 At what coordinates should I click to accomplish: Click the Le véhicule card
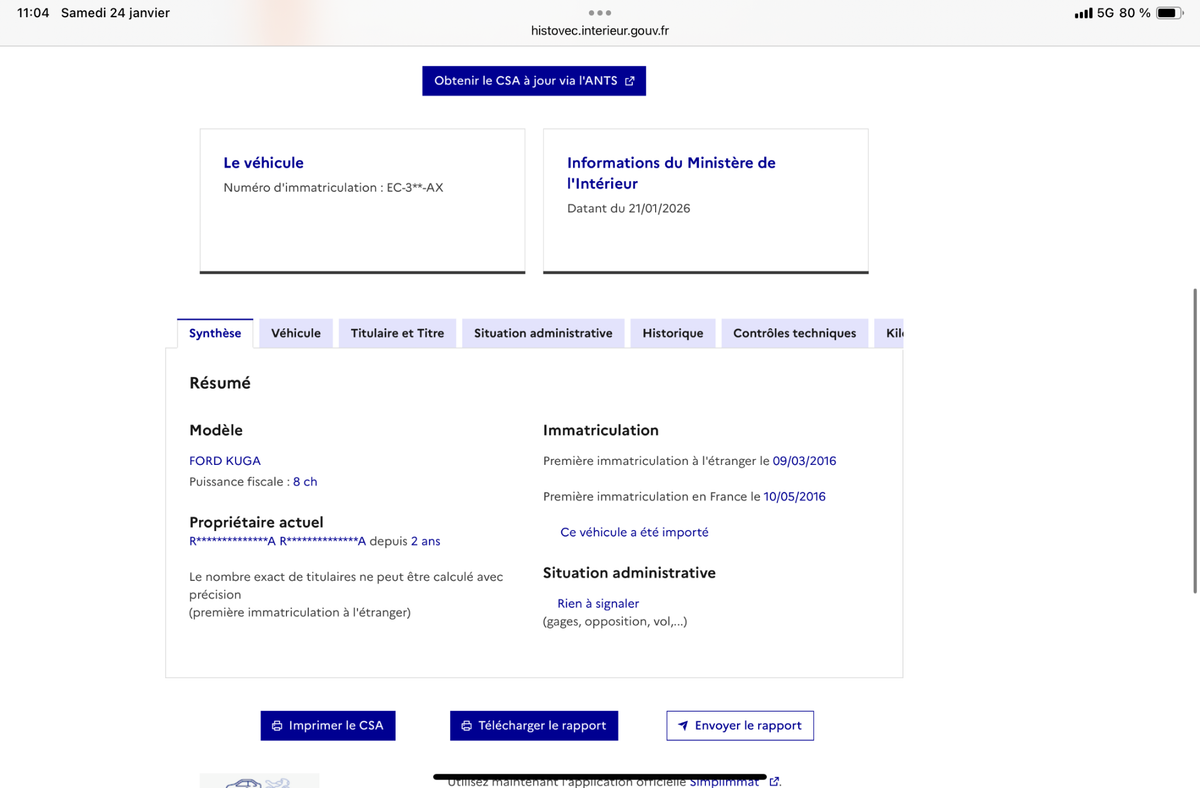click(x=363, y=201)
